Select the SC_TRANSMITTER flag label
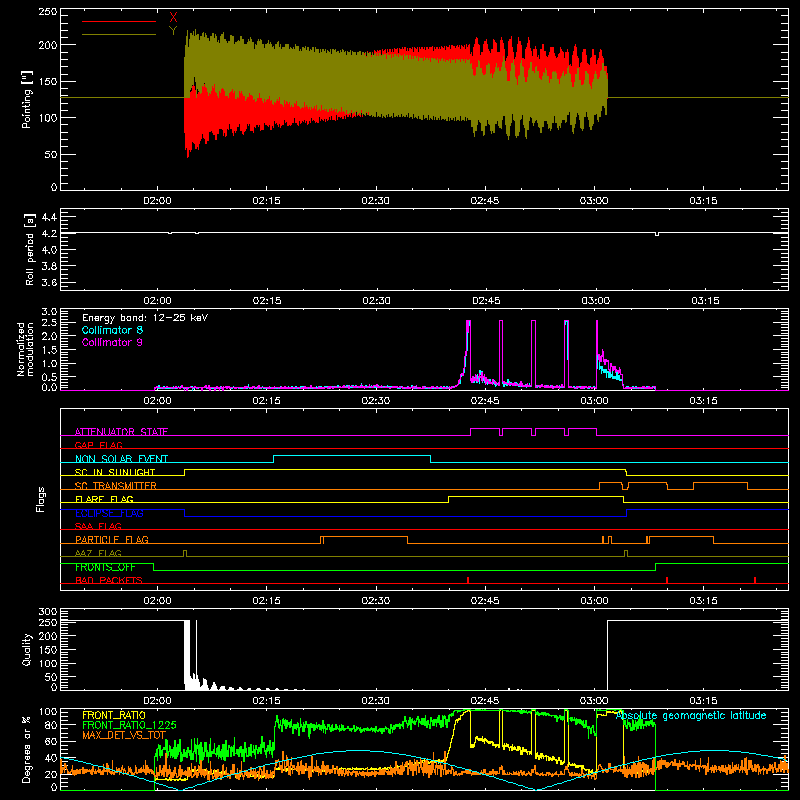 click(115, 486)
